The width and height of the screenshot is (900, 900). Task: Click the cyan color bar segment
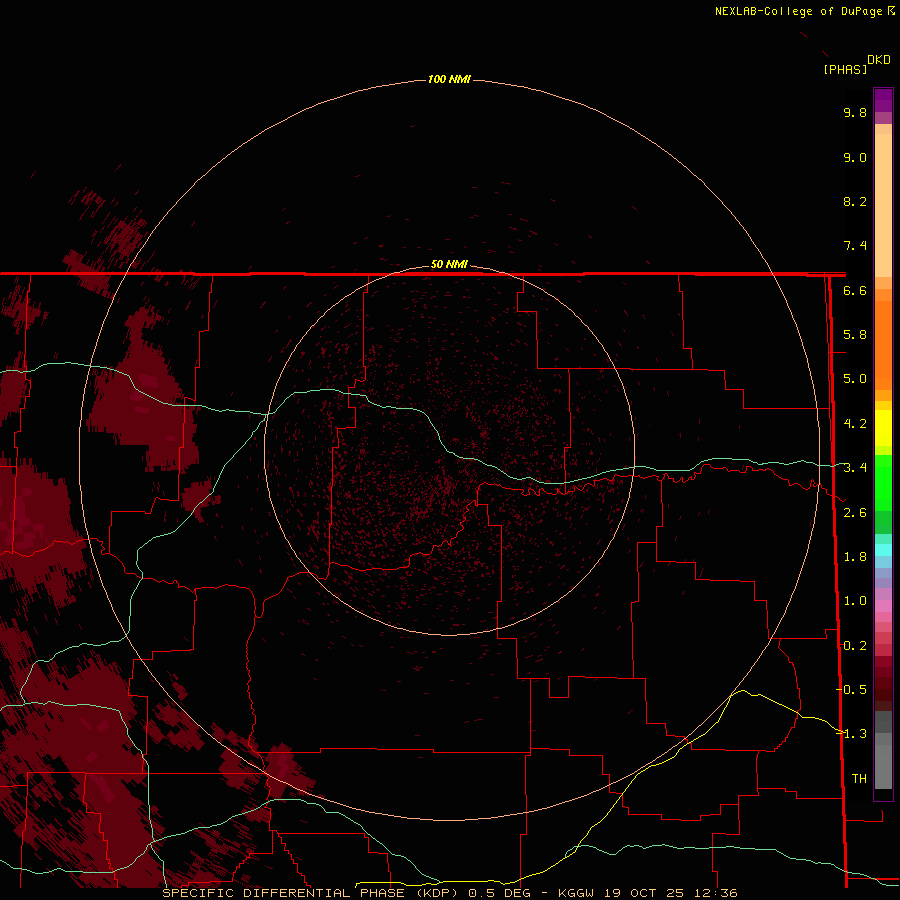(883, 549)
